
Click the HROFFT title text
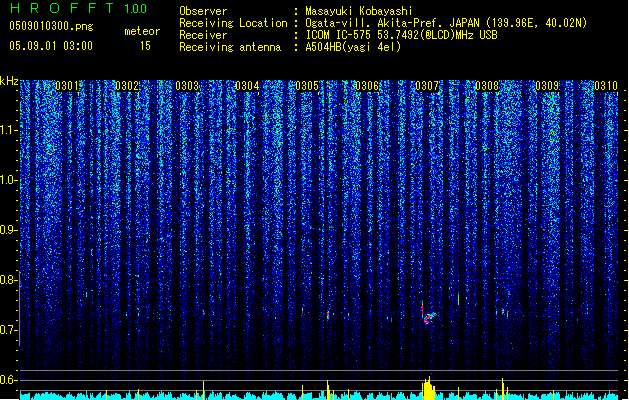pos(63,8)
